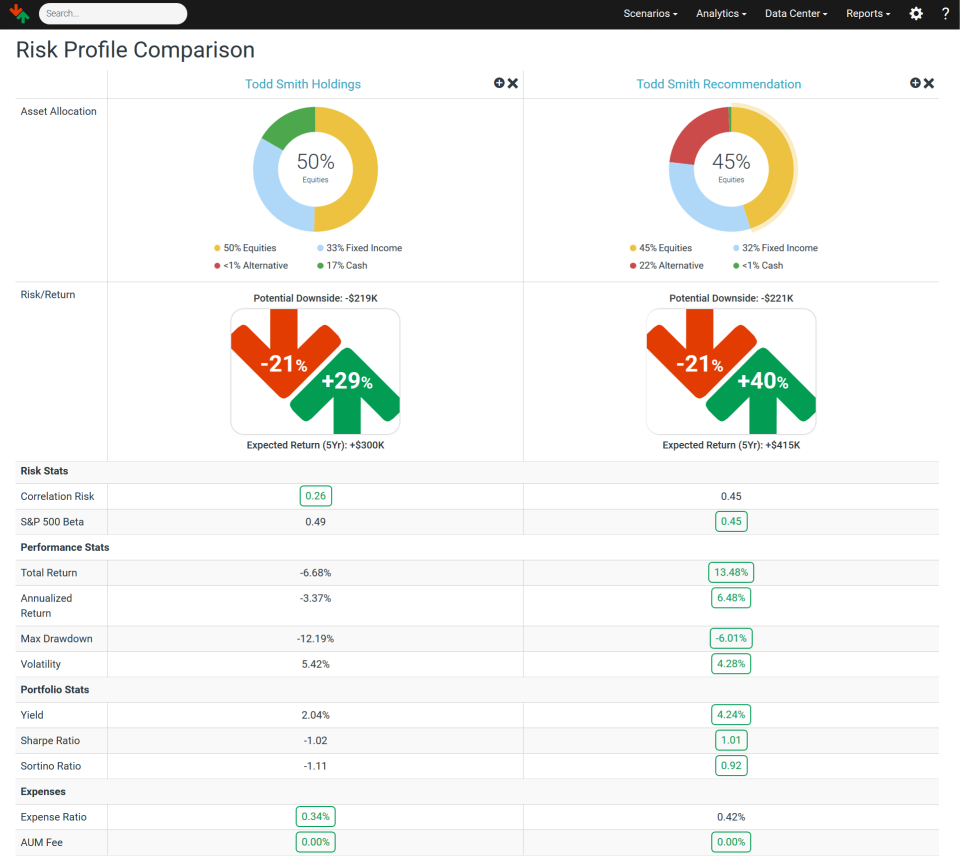Click the help question mark icon

pyautogui.click(x=945, y=14)
